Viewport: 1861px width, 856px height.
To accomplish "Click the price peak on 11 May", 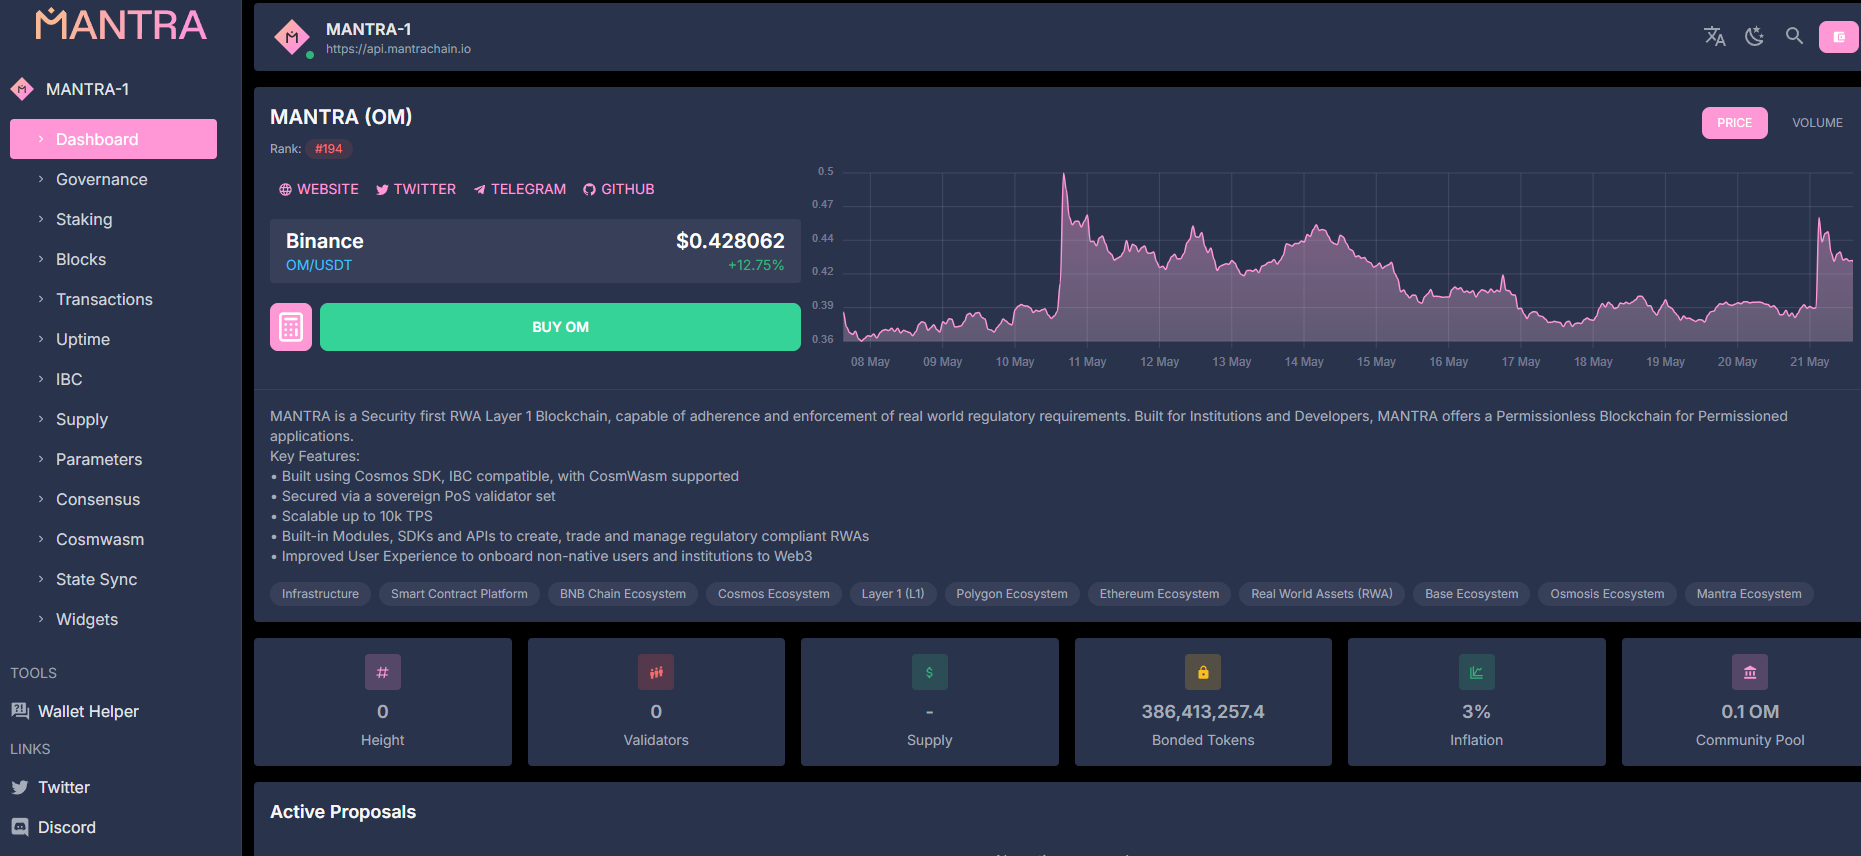I will (x=1064, y=175).
